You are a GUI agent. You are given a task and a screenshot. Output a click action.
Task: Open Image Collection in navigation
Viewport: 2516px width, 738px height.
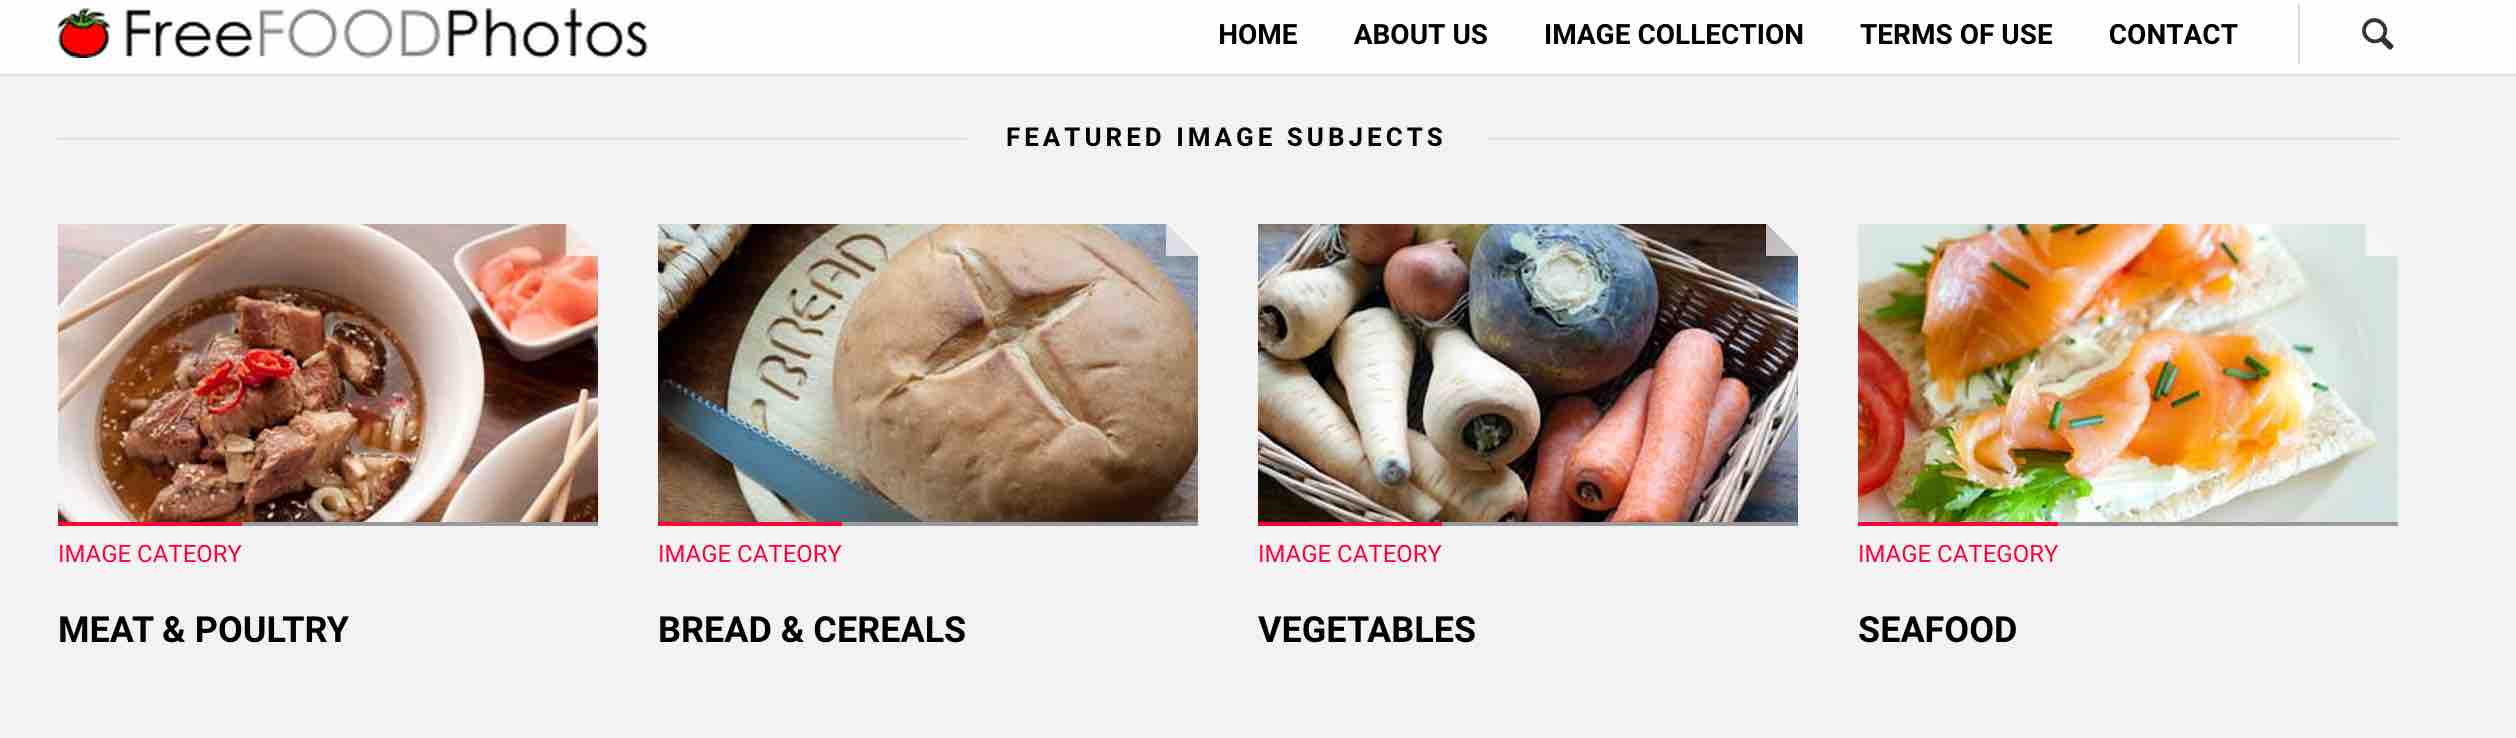[1673, 35]
